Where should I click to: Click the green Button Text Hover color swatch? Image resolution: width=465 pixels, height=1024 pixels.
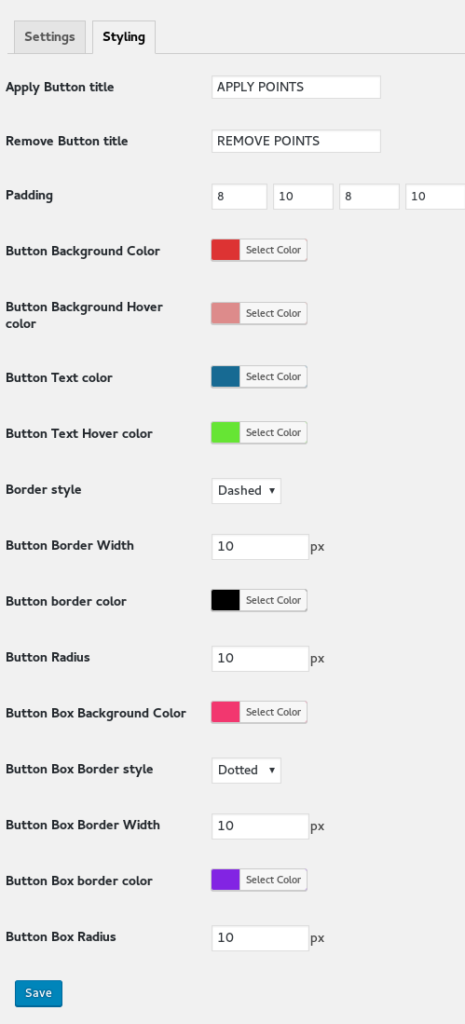[225, 432]
